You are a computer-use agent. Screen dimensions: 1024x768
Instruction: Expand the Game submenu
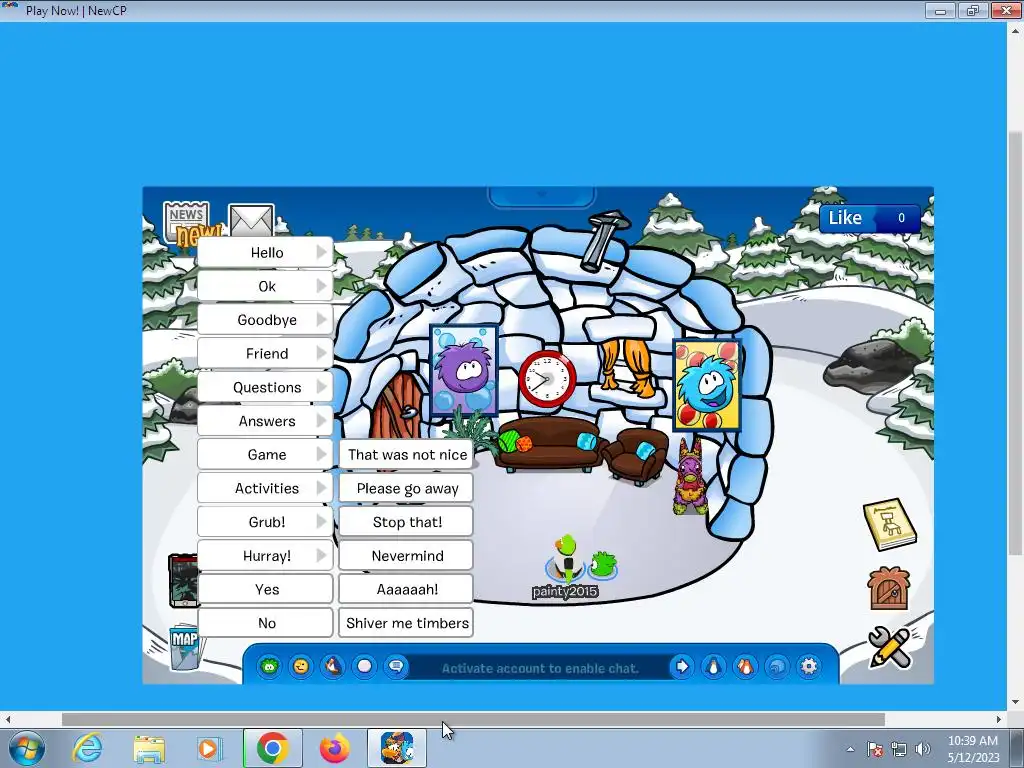point(265,455)
